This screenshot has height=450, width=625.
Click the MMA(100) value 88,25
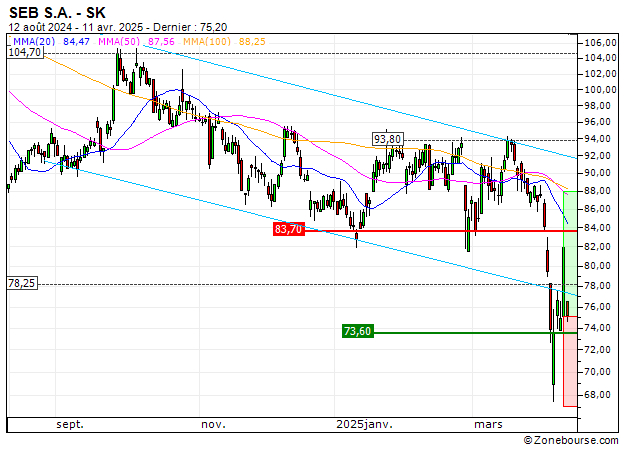click(x=252, y=41)
